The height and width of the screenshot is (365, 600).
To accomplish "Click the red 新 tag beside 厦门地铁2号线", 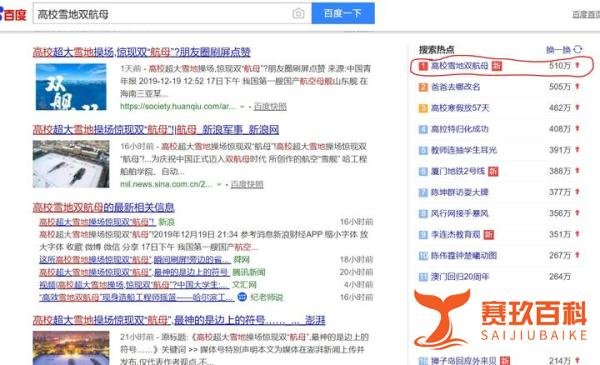I will 493,171.
